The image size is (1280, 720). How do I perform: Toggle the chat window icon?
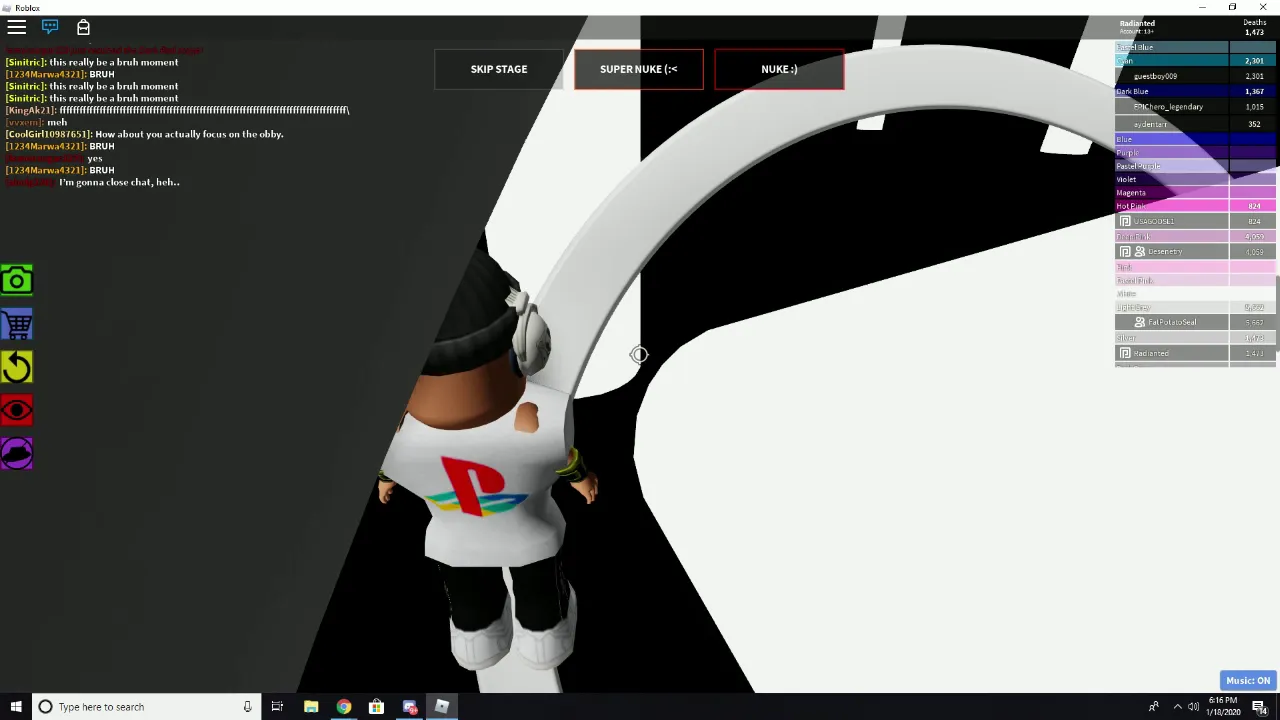(x=50, y=27)
